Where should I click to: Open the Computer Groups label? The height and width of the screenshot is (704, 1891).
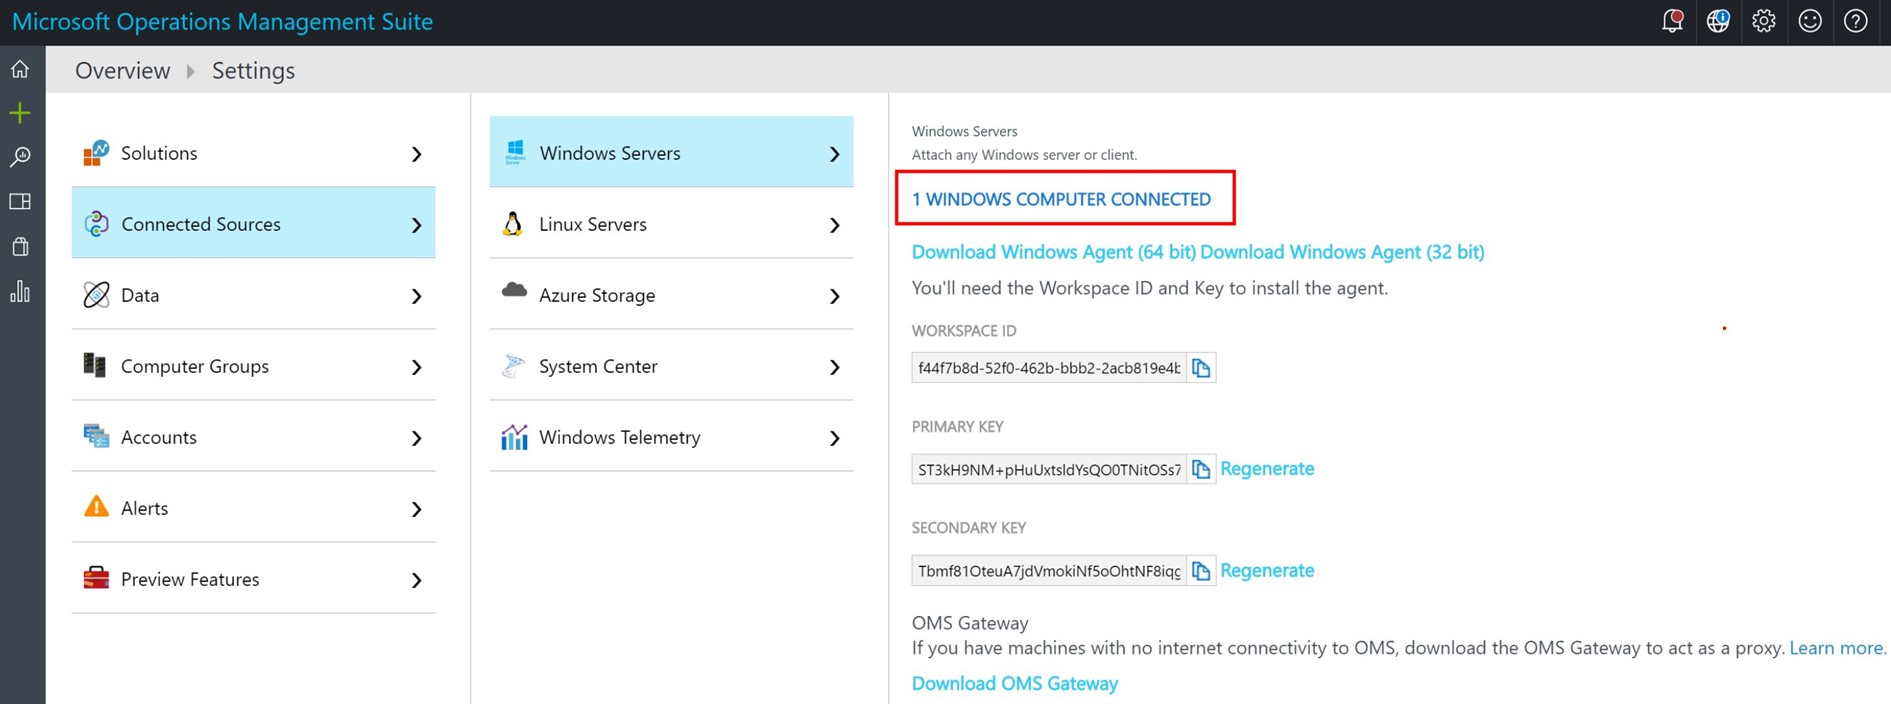coord(195,366)
